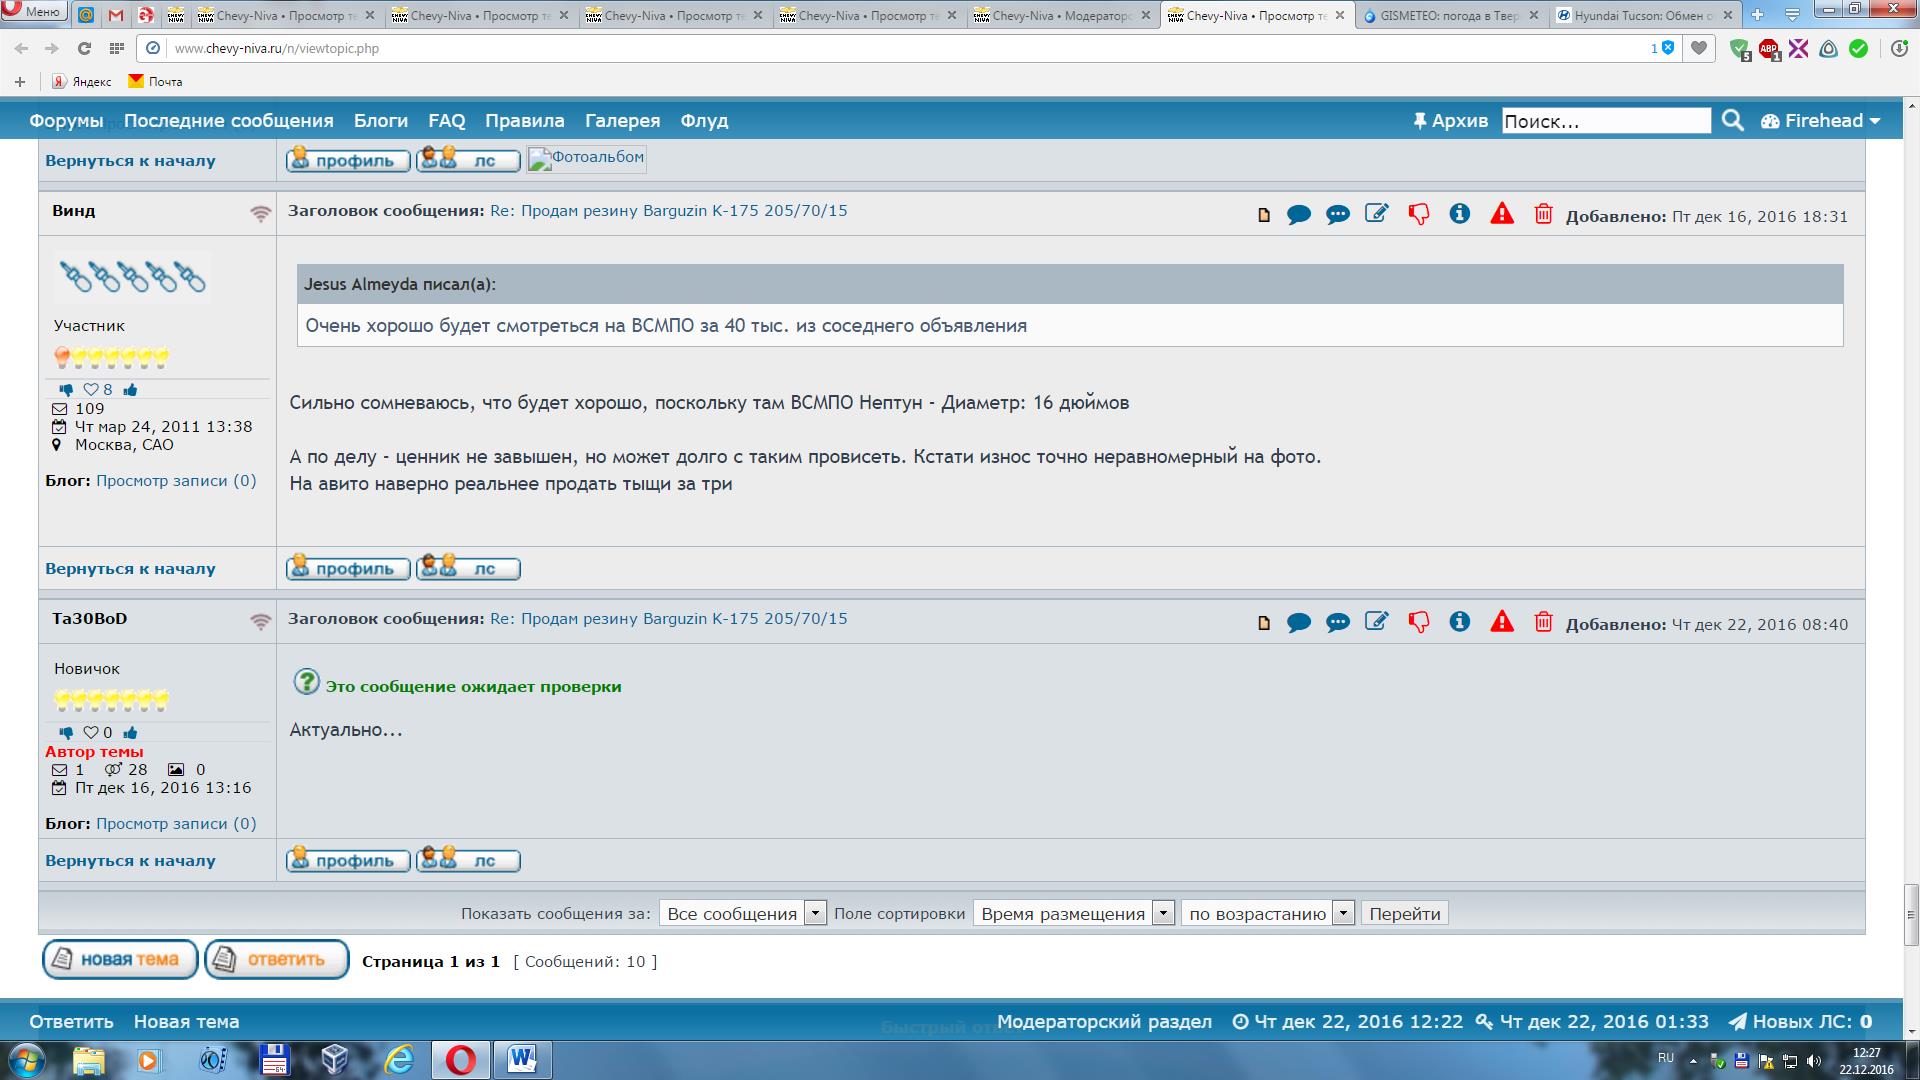The height and width of the screenshot is (1080, 1920).
Task: Open the 'Галерея' menu item
Action: coord(622,121)
